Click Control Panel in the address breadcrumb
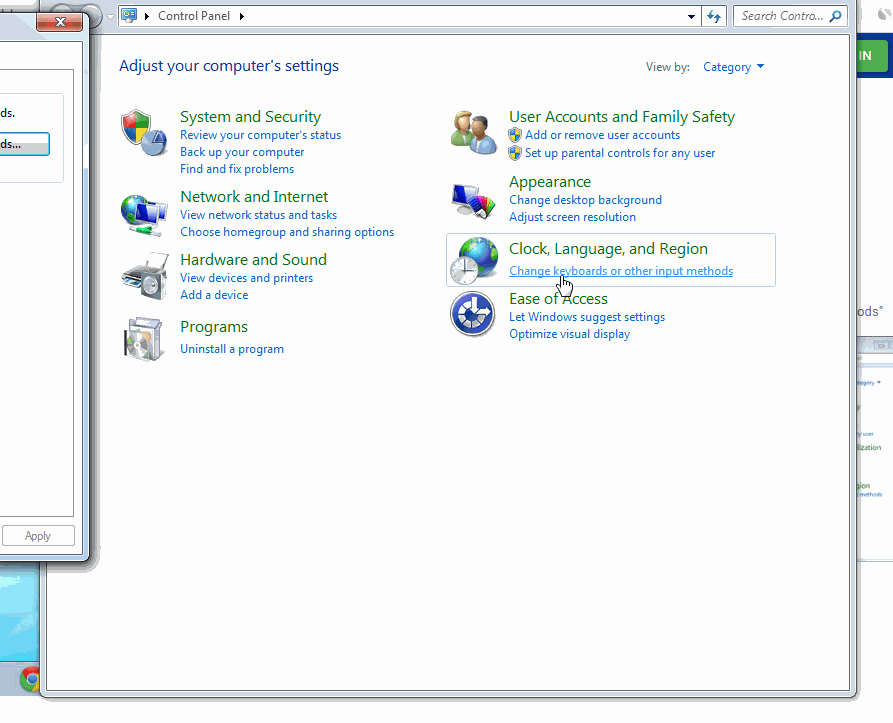 point(195,16)
